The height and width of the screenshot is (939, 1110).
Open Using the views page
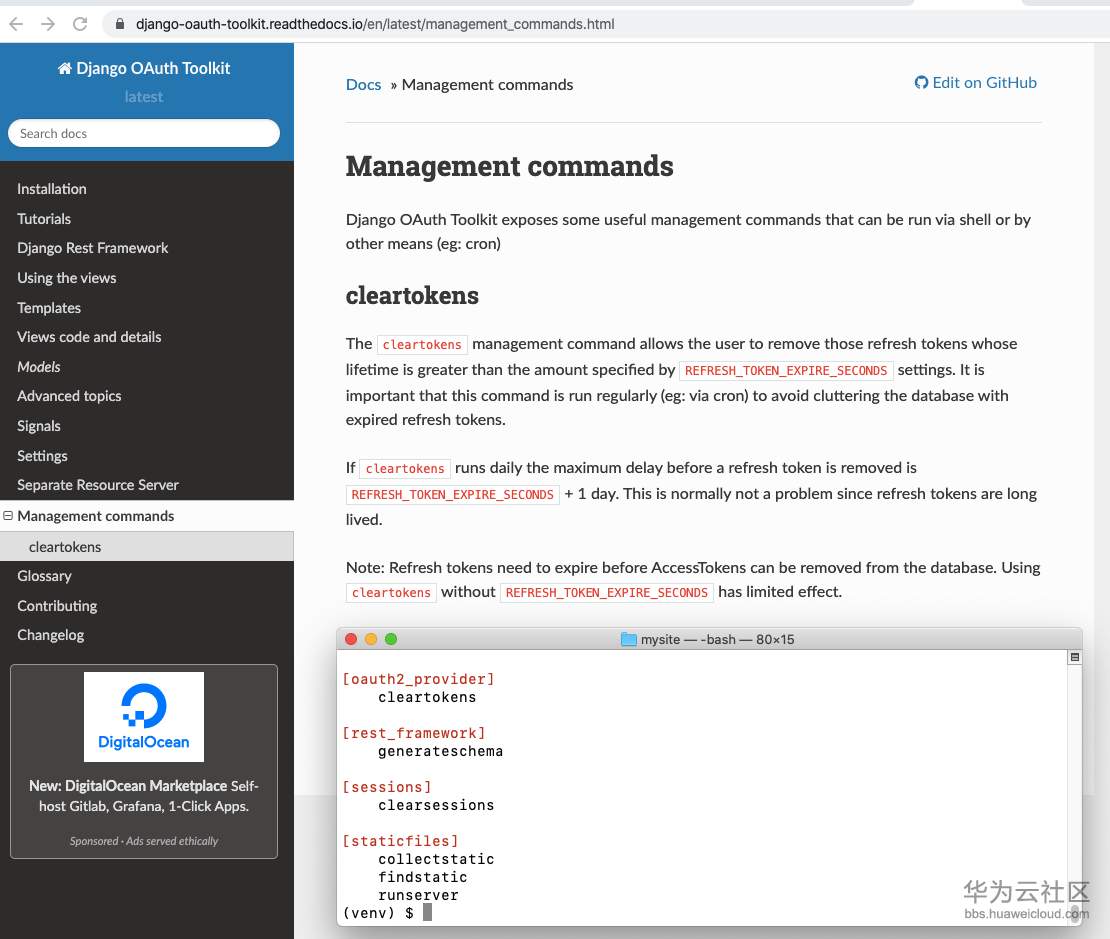point(67,278)
